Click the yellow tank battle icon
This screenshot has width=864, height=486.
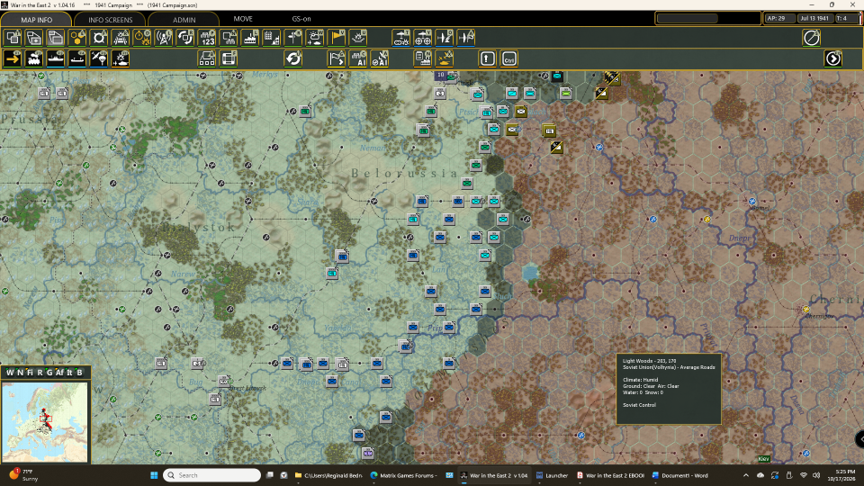[x=445, y=58]
